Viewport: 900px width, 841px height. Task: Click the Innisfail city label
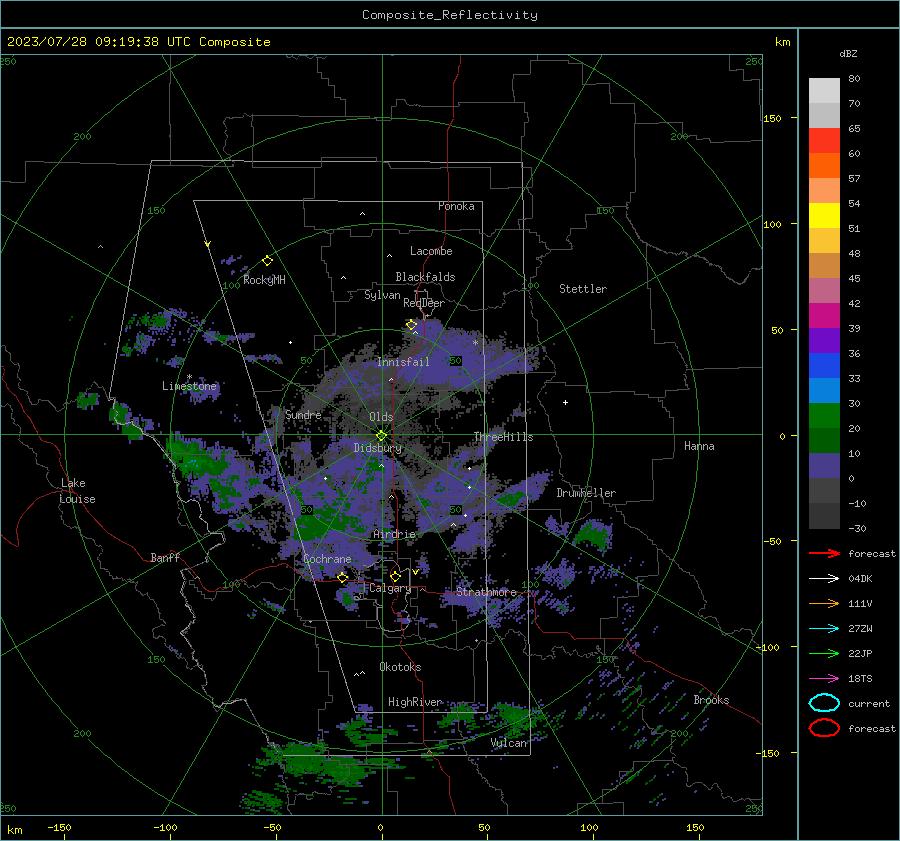point(404,362)
